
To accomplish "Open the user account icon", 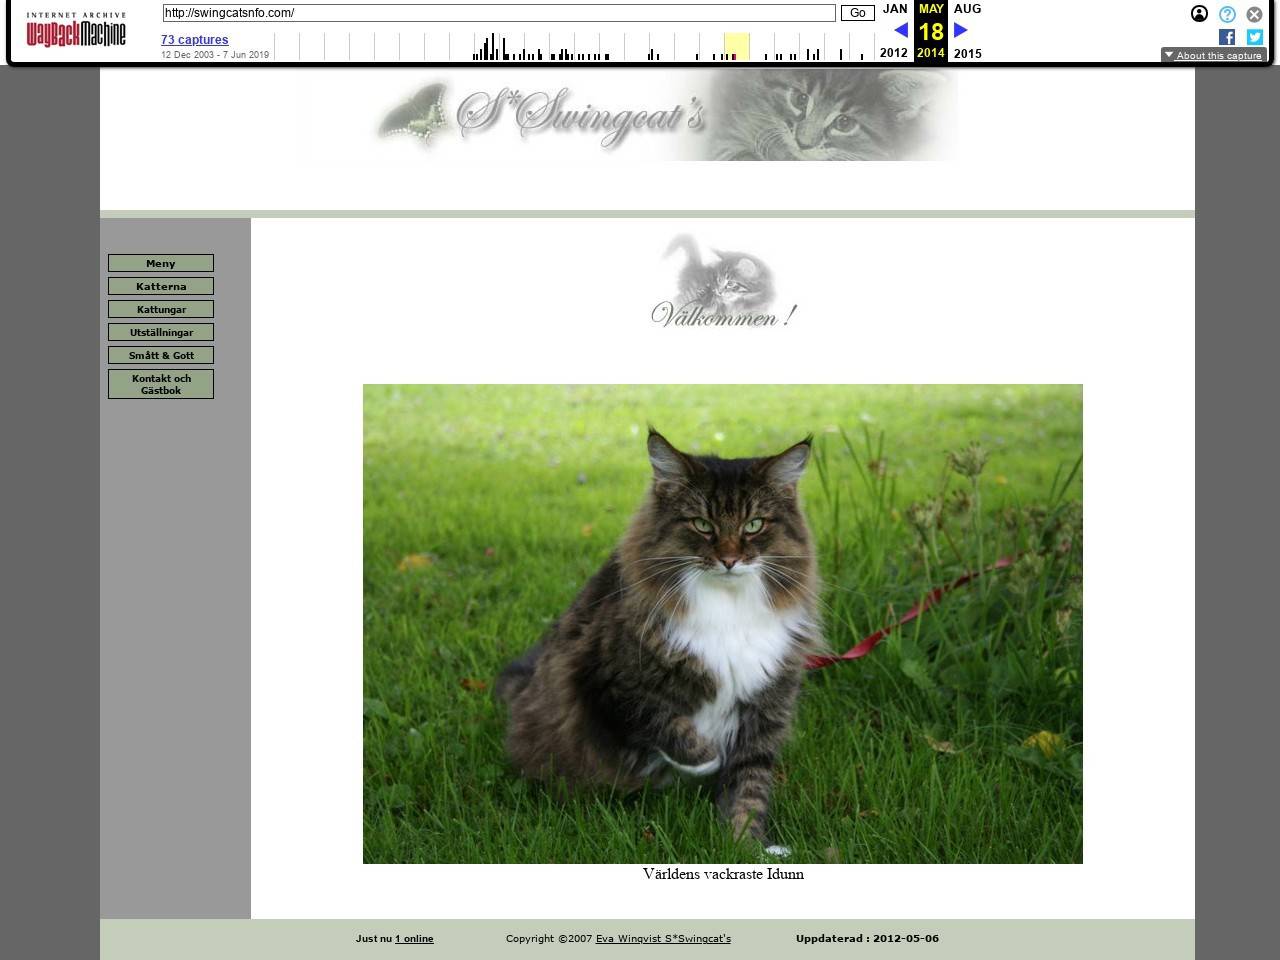I will 1199,14.
